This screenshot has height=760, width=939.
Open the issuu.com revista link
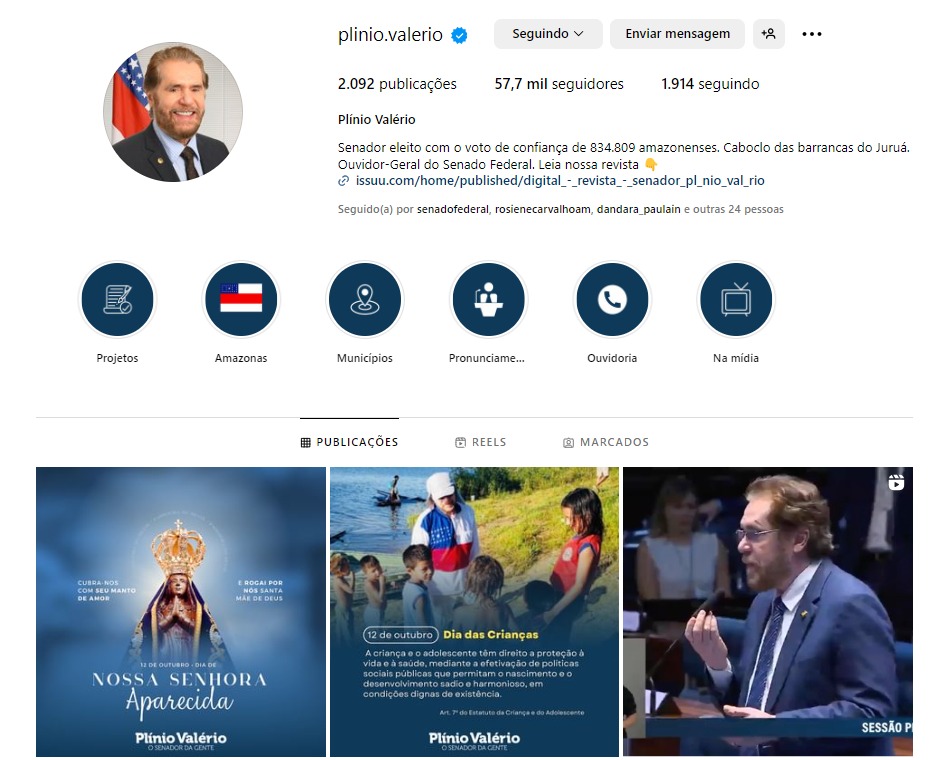[559, 181]
